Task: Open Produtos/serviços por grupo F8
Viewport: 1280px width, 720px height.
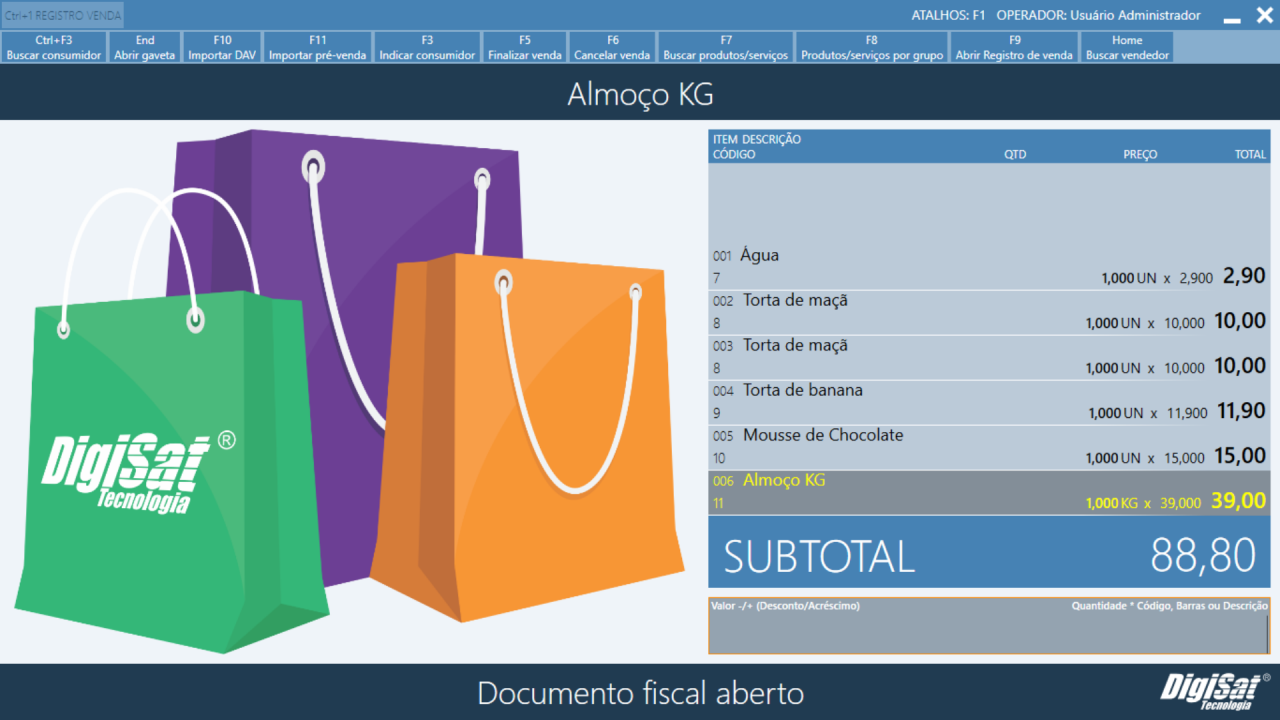Action: [872, 48]
